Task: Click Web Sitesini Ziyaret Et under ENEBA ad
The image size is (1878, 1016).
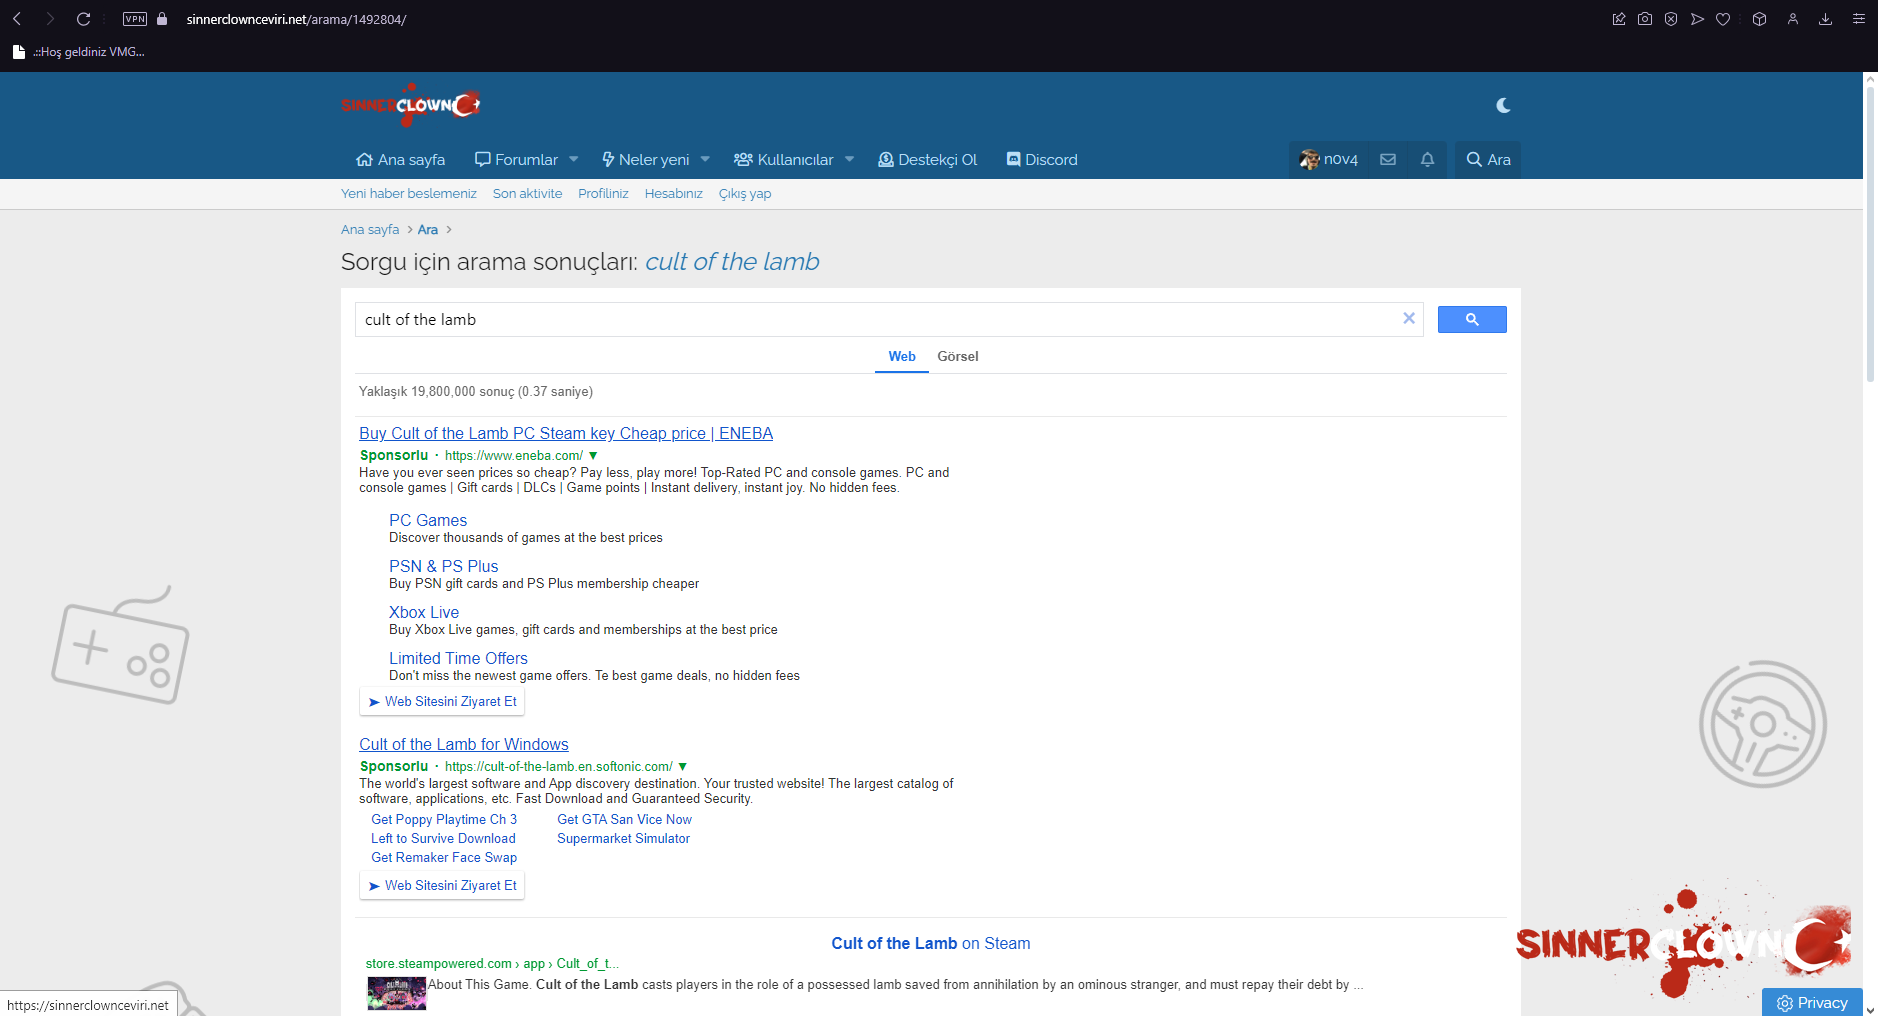Action: 442,702
